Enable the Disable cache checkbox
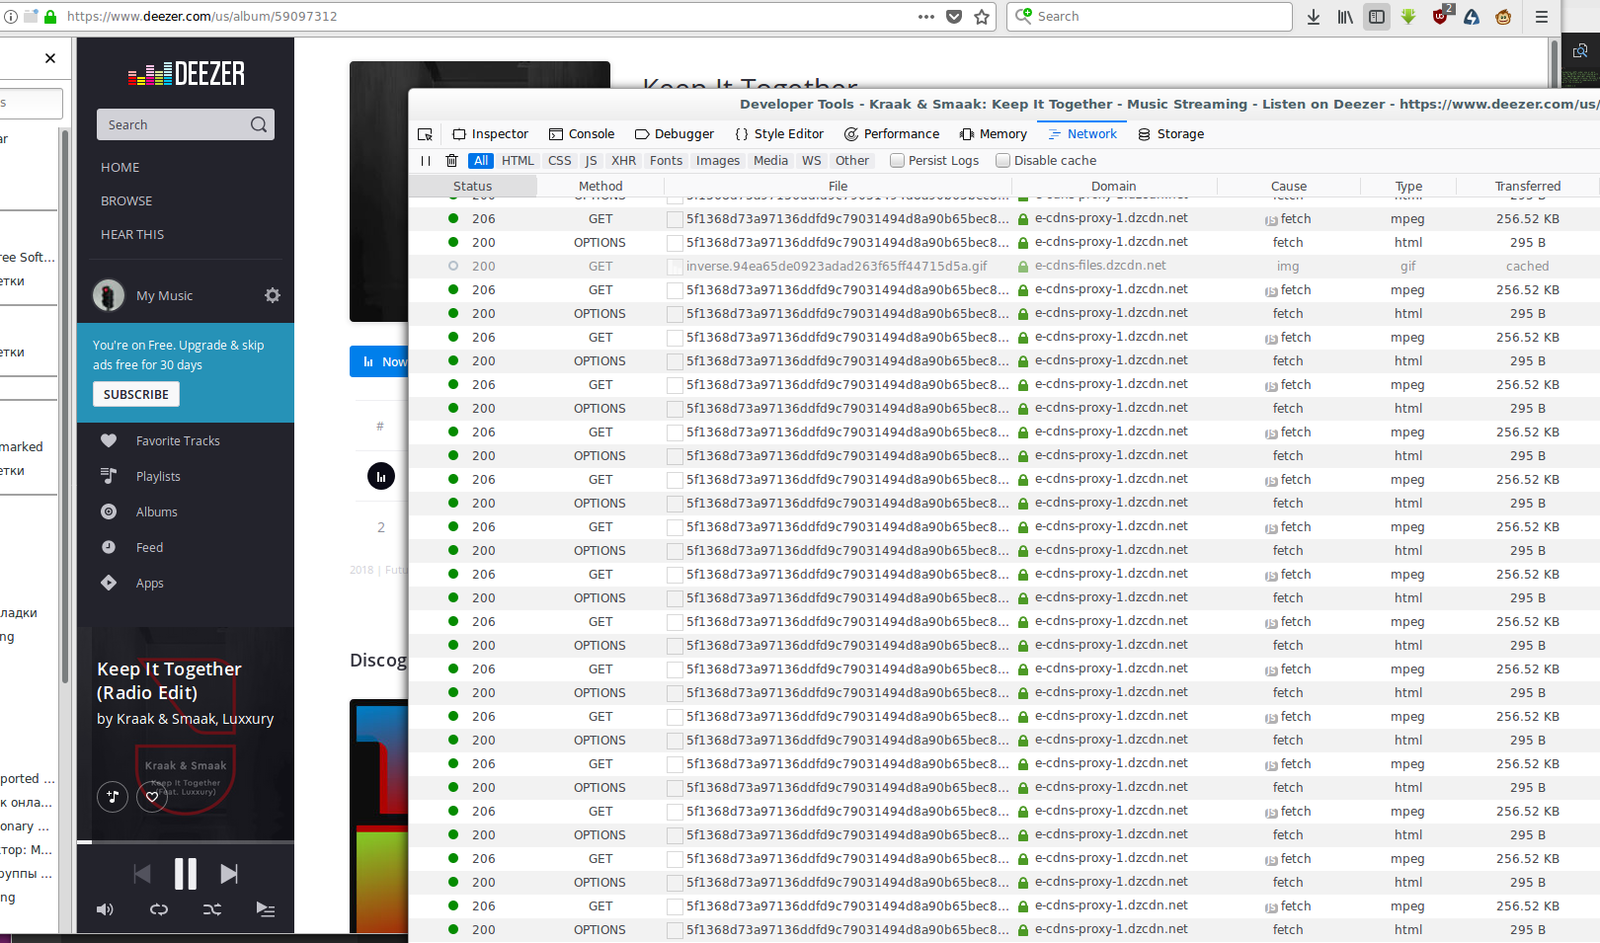This screenshot has width=1600, height=943. (x=1003, y=161)
